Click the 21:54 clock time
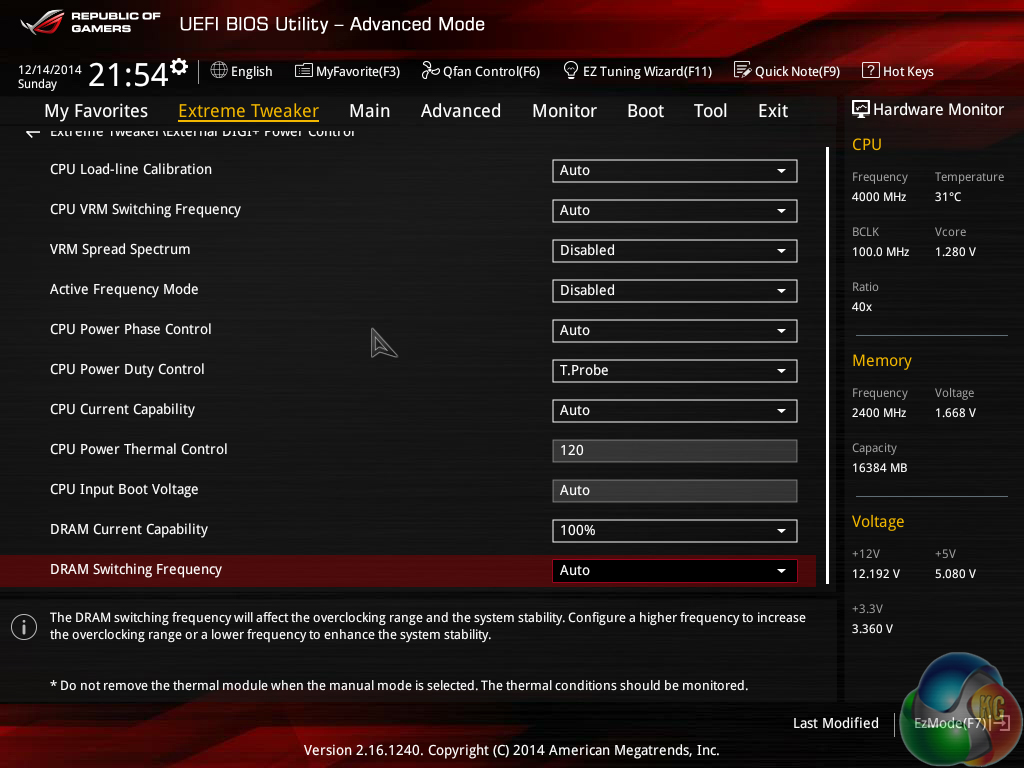 coord(129,74)
